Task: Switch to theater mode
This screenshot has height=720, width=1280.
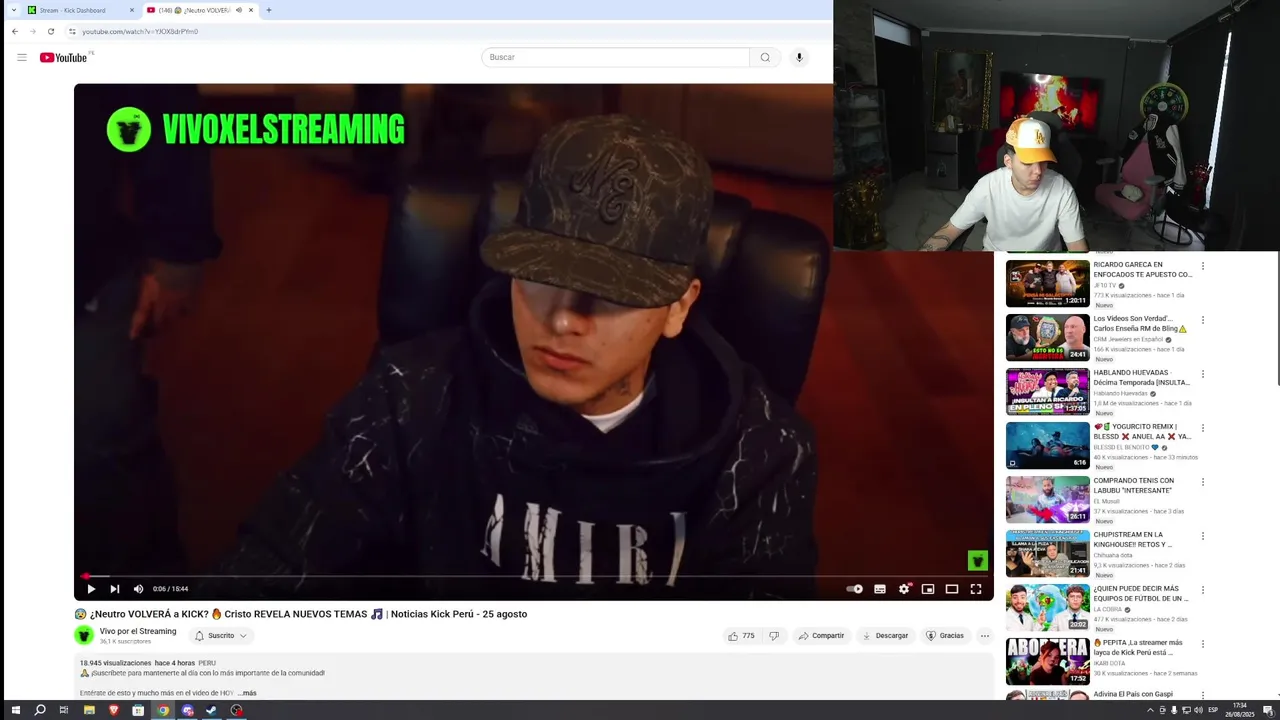Action: pos(952,589)
